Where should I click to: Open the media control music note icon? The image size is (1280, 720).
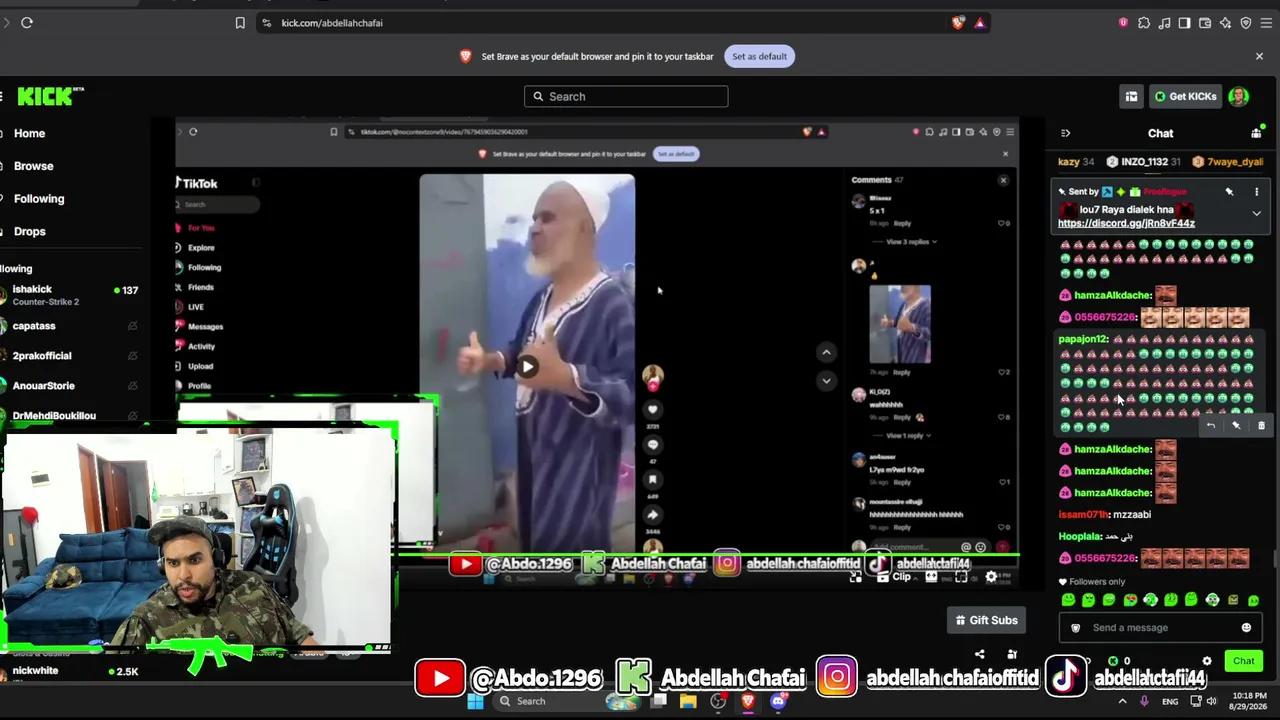point(1164,23)
